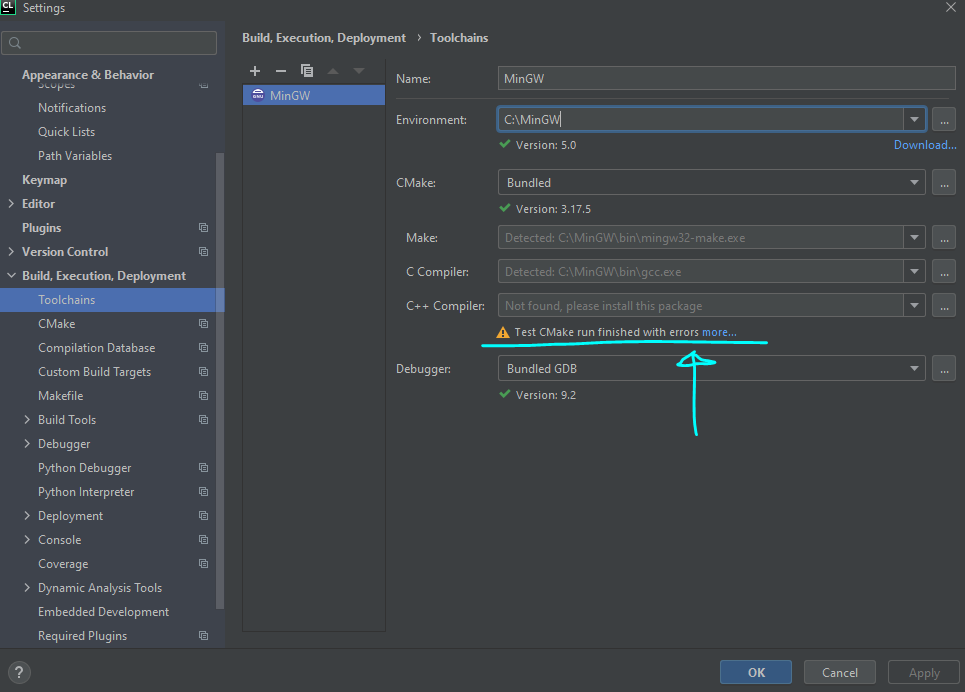Open help via the question mark icon
The height and width of the screenshot is (692, 965).
coord(18,672)
